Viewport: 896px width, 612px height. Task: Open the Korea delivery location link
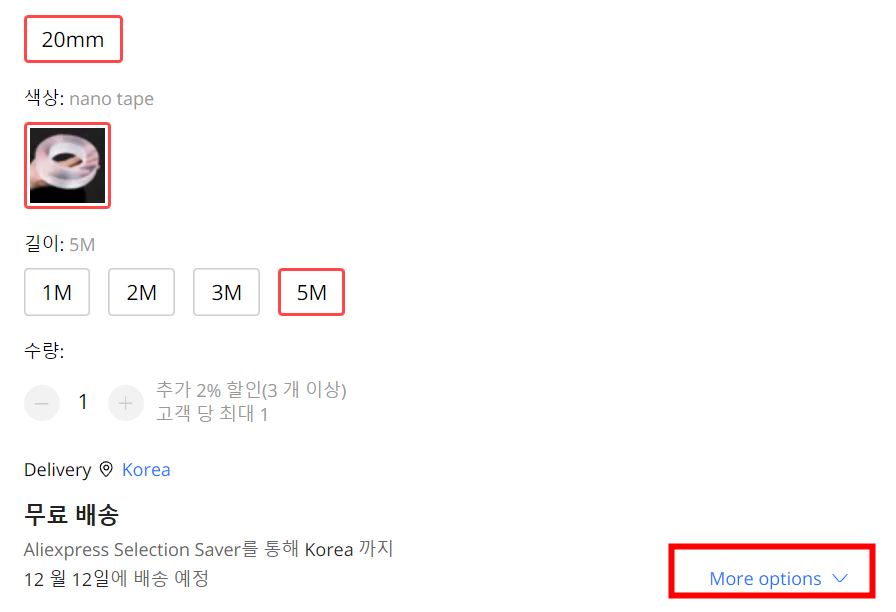point(146,470)
